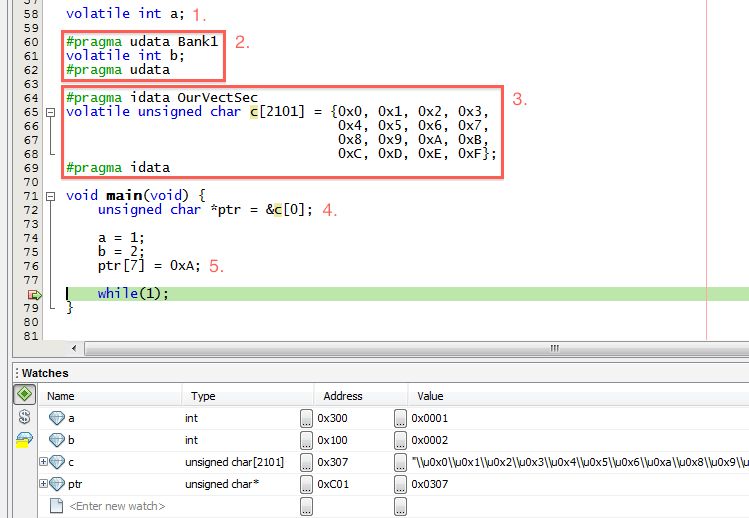Click the Enter new watch field
The width and height of the screenshot is (749, 518).
(116, 506)
